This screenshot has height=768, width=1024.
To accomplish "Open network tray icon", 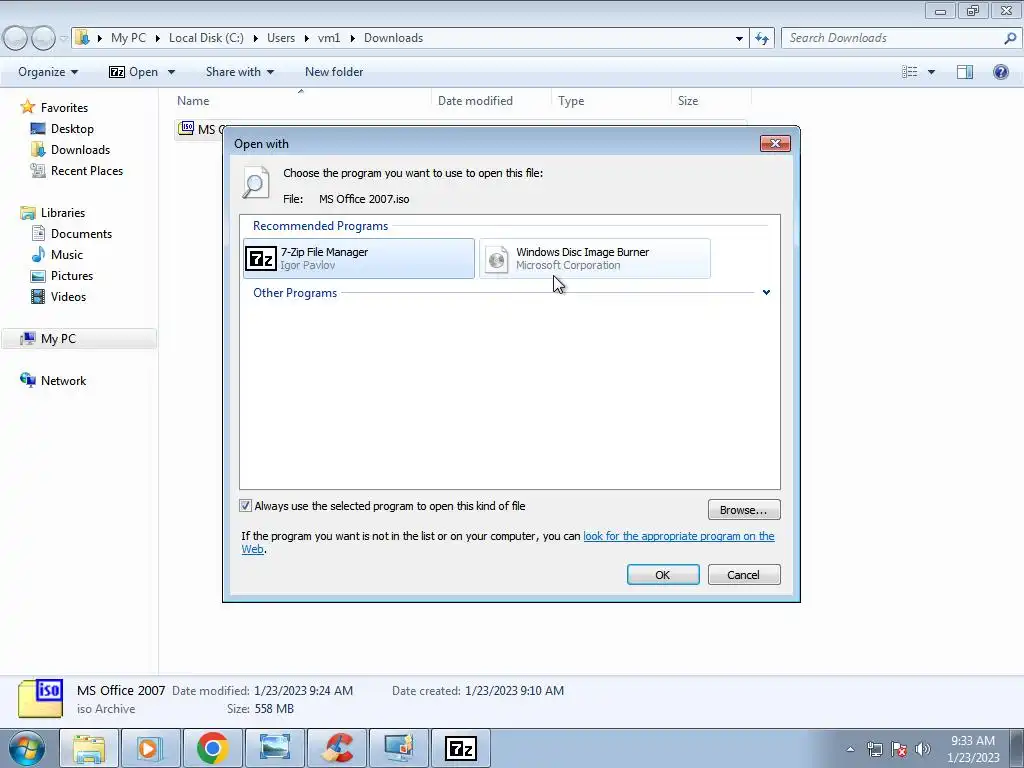I will (874, 749).
